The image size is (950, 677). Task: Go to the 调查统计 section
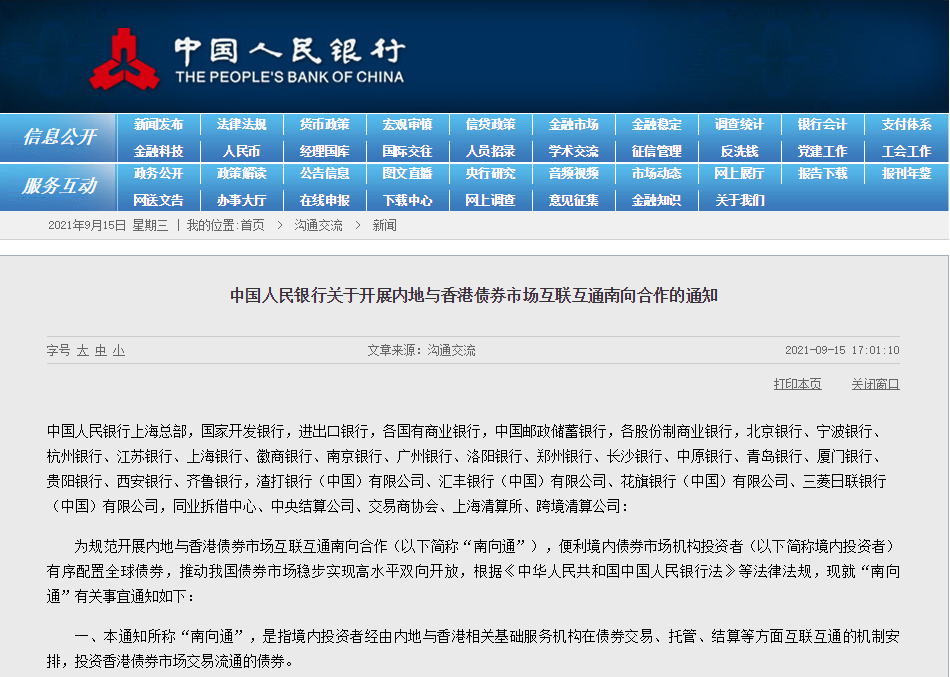739,125
